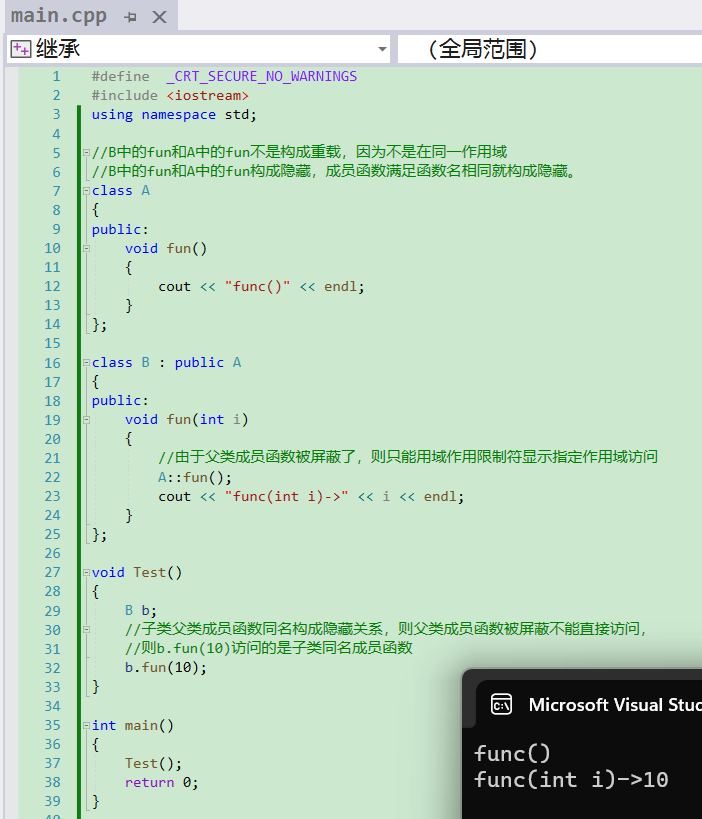Click the comment on line 21
Image resolution: width=702 pixels, height=819 pixels.
click(x=407, y=458)
